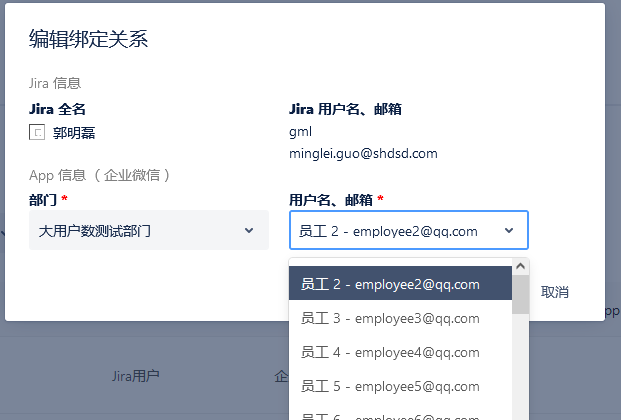Viewport: 621px width, 420px height.
Task: Click the chevron arrow in 部门 dropdown
Action: pyautogui.click(x=249, y=231)
